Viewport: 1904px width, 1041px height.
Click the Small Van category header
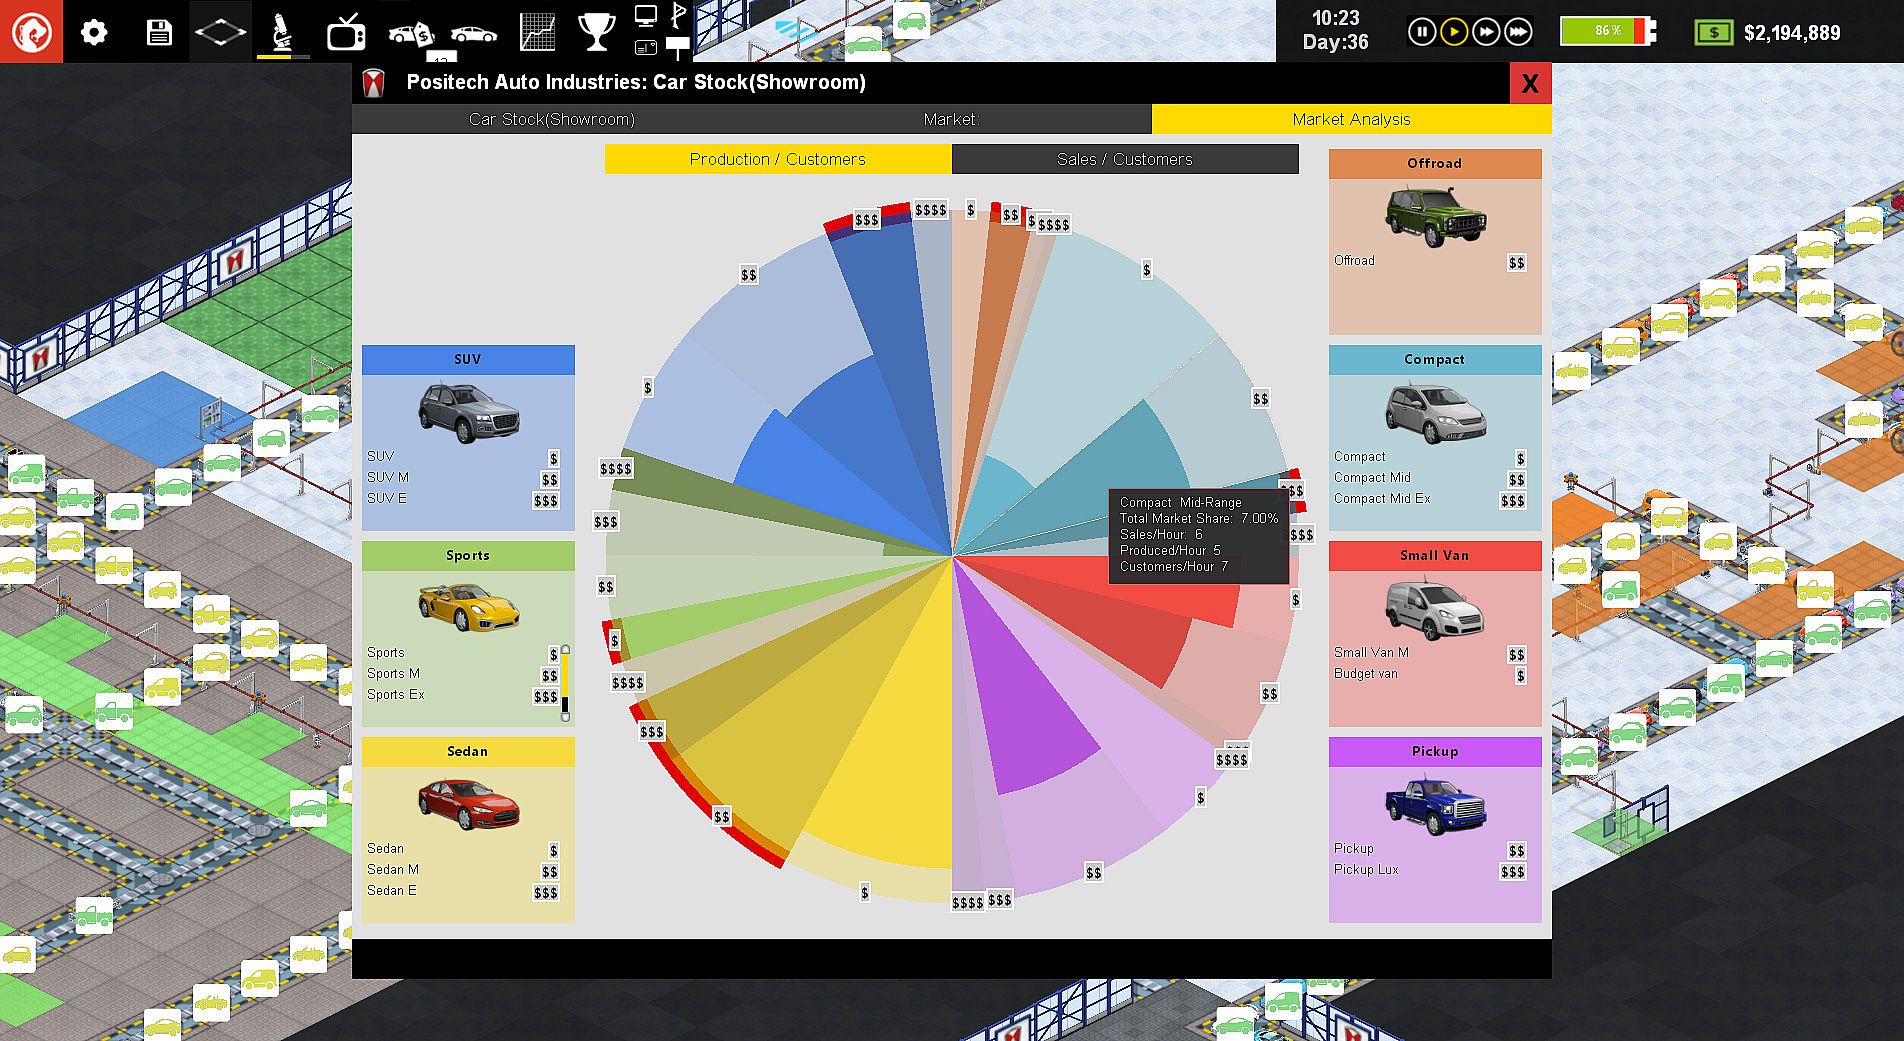click(1435, 556)
